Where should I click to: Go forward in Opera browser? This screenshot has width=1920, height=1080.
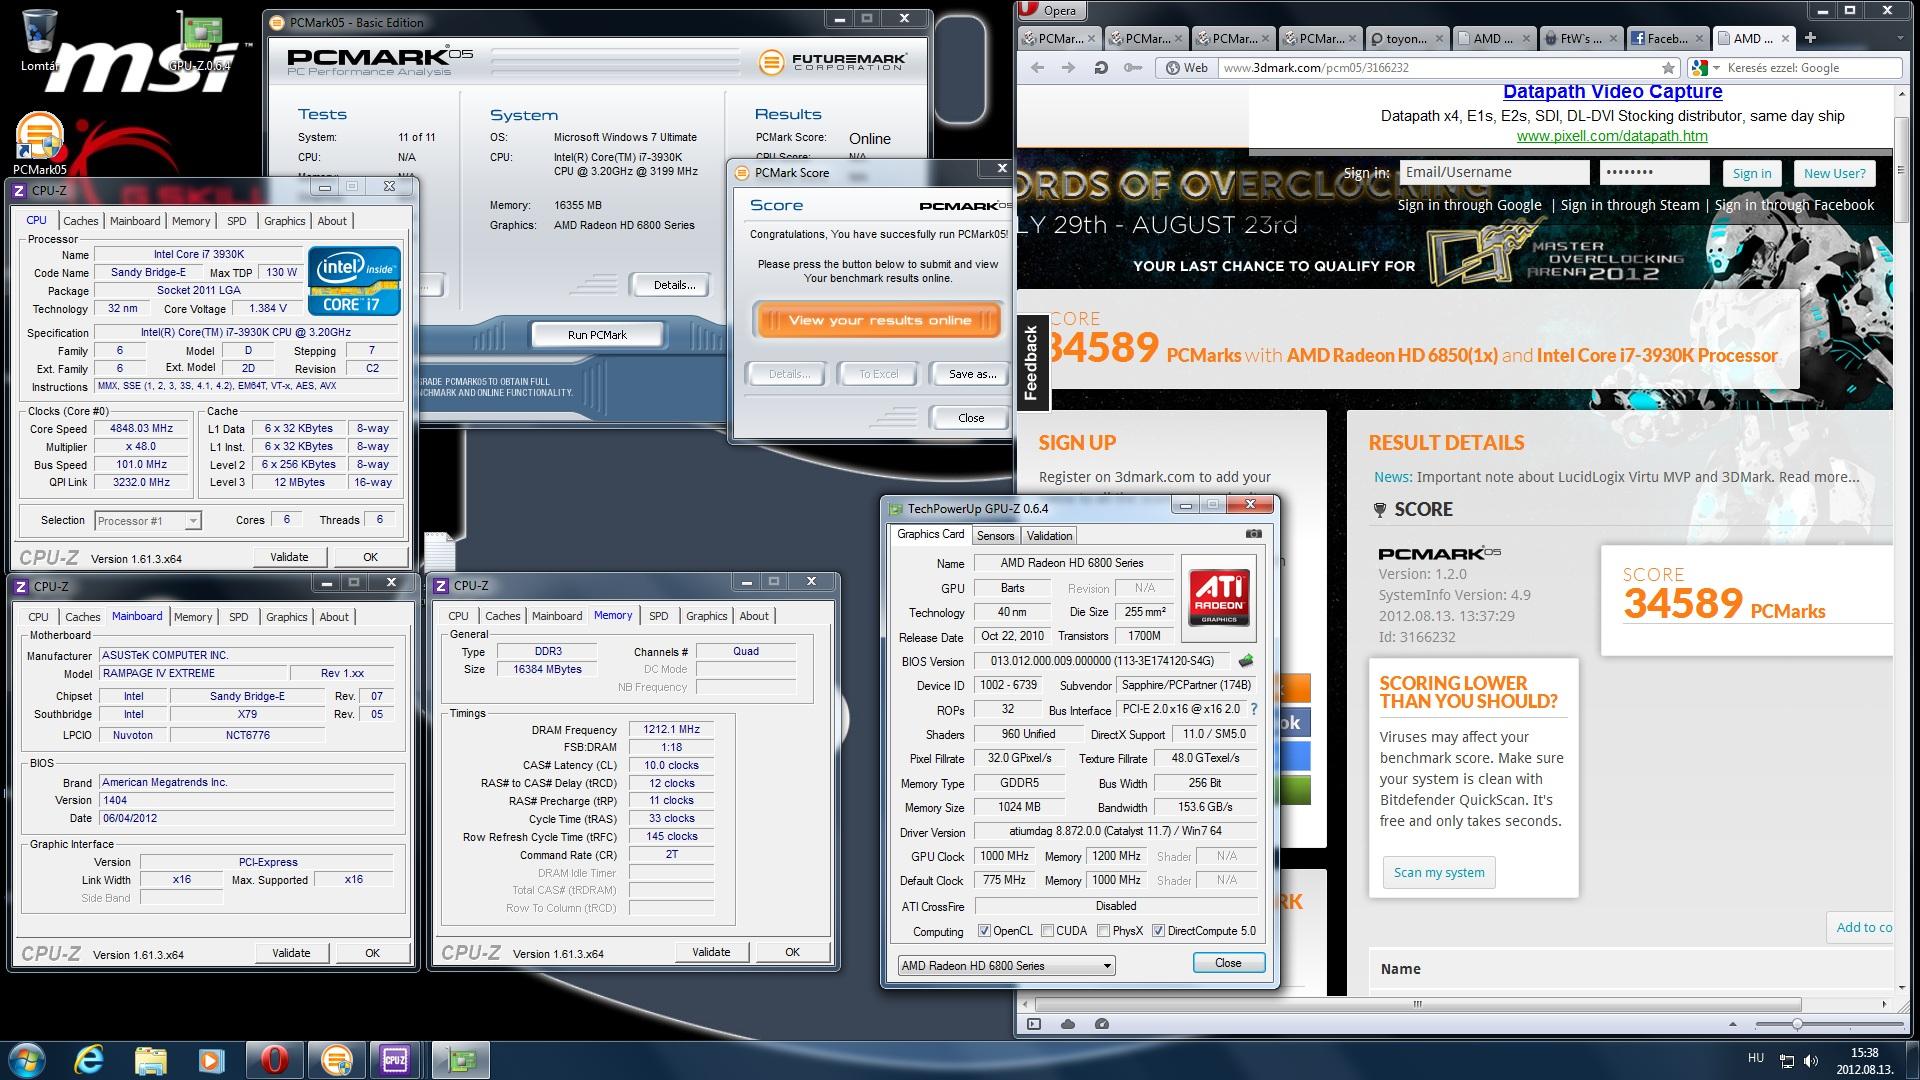pyautogui.click(x=1068, y=68)
